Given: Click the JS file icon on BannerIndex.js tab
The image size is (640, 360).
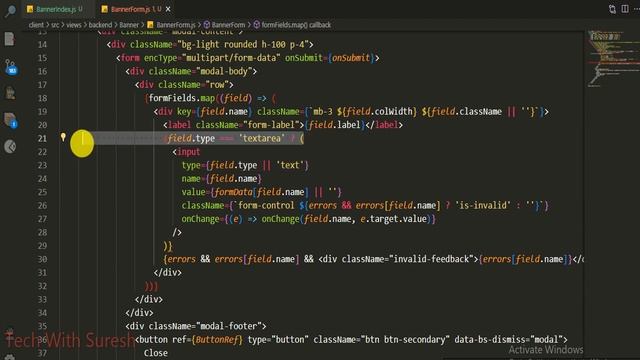Looking at the screenshot, I should (x=30, y=9).
